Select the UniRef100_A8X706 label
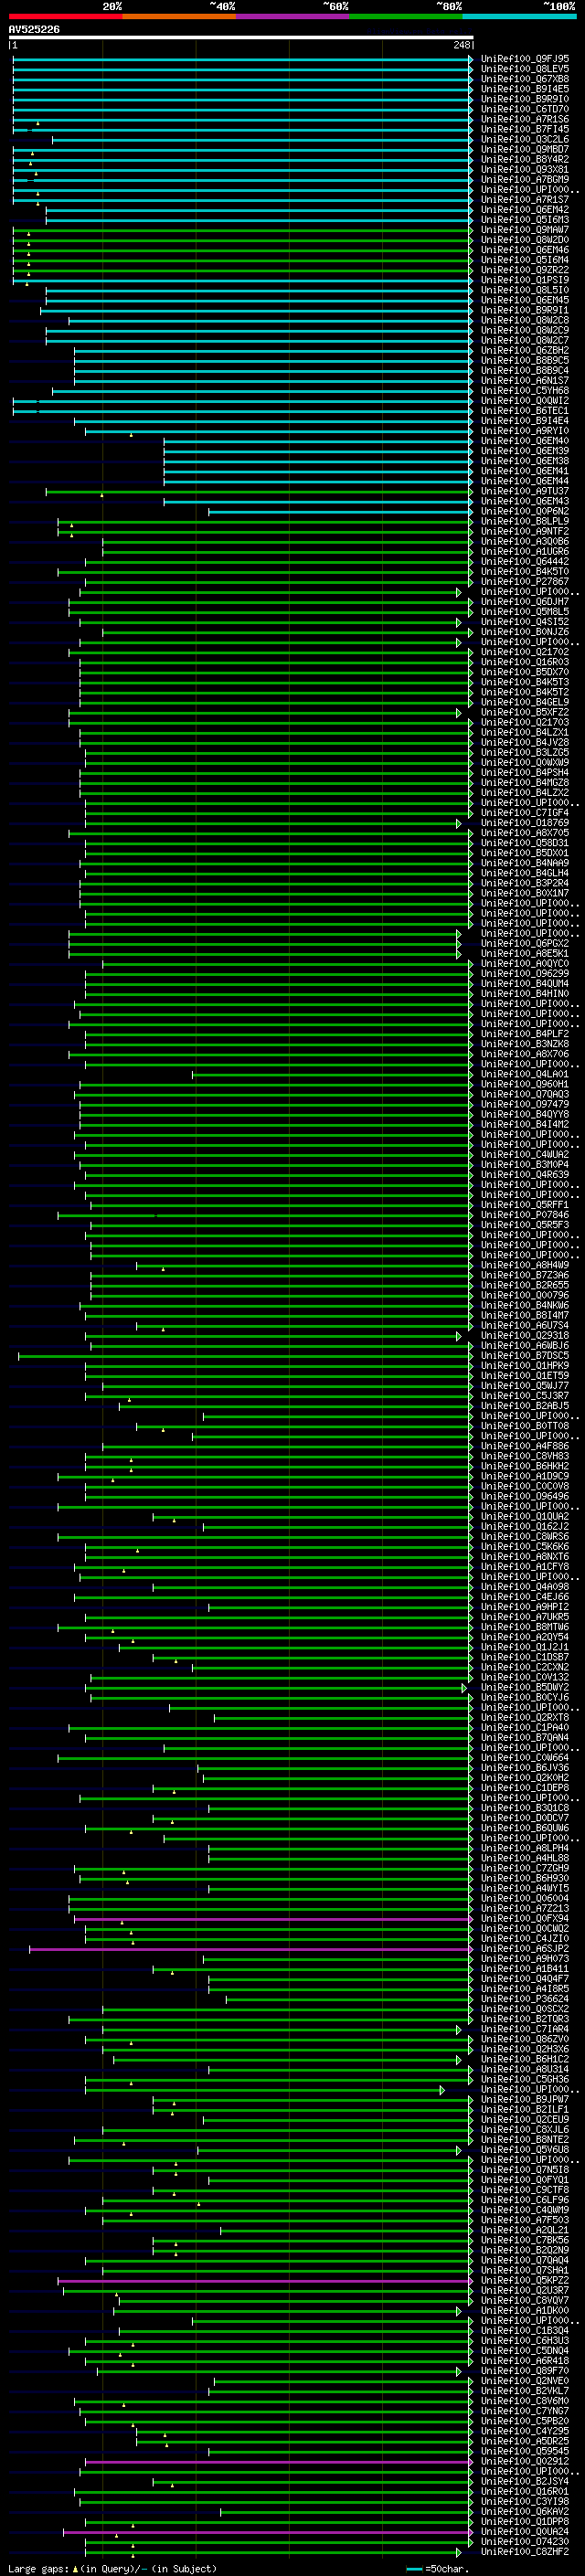 (524, 1055)
